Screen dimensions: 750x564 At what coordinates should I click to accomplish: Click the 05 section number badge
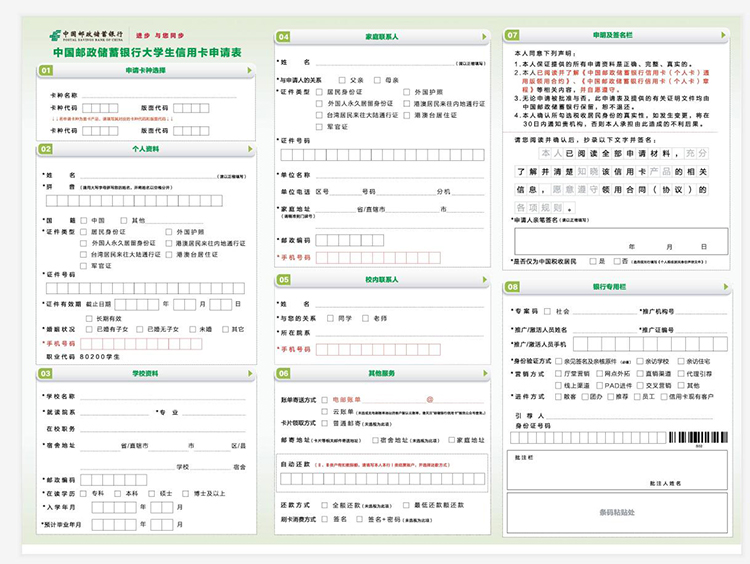tap(283, 279)
